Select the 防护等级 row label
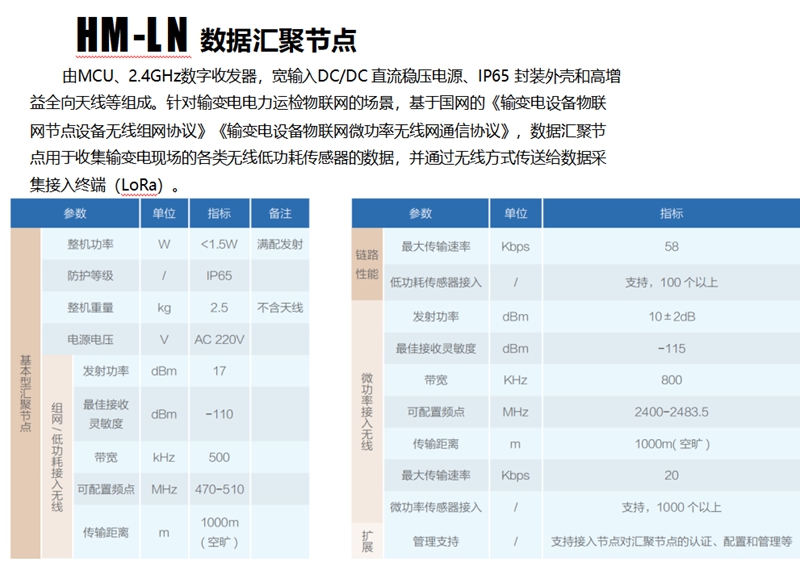 [92, 276]
